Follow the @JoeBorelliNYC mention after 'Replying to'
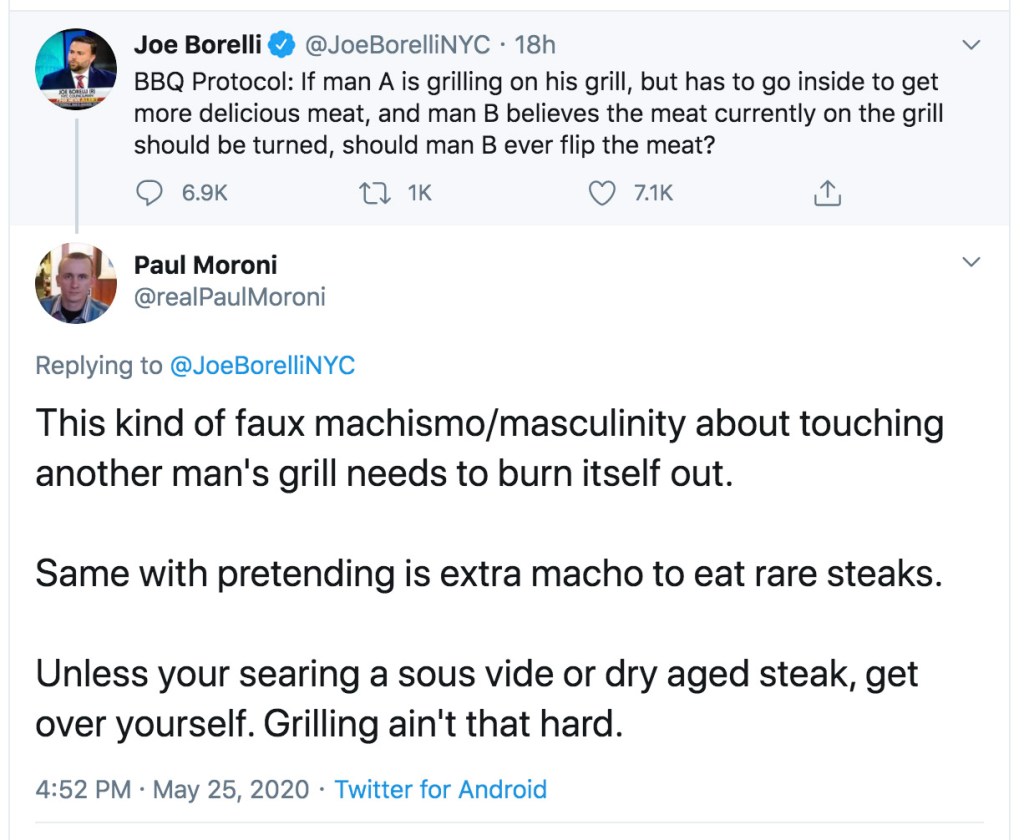Image resolution: width=1024 pixels, height=840 pixels. pos(262,366)
